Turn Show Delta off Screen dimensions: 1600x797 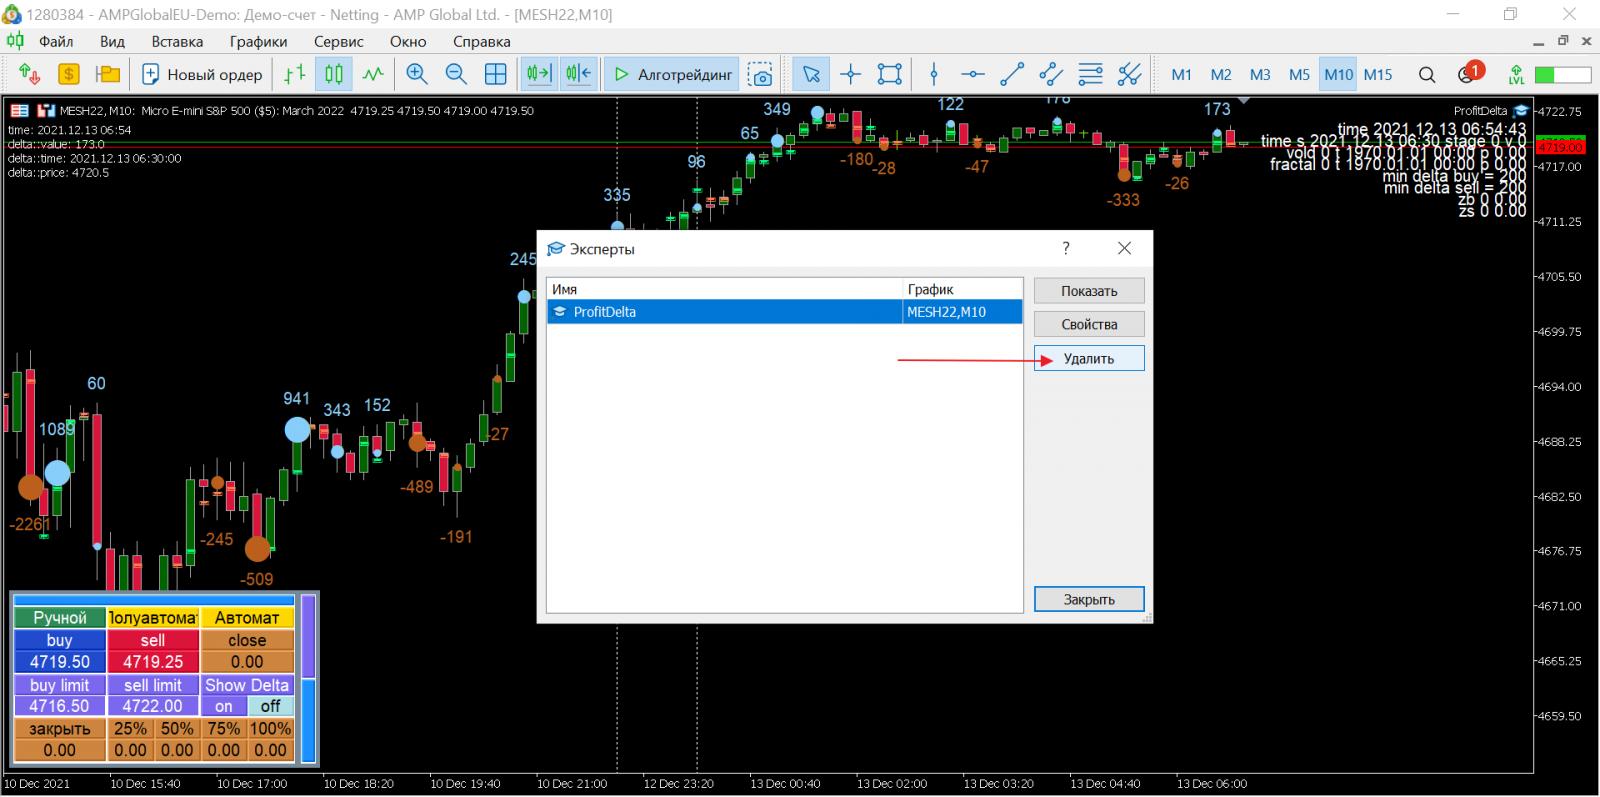point(270,706)
